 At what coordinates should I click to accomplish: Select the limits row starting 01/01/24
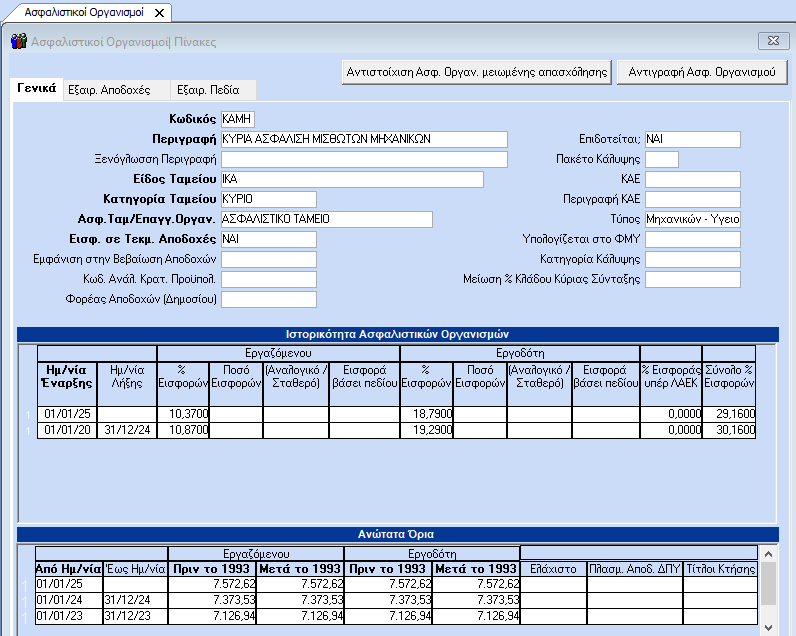(396, 600)
